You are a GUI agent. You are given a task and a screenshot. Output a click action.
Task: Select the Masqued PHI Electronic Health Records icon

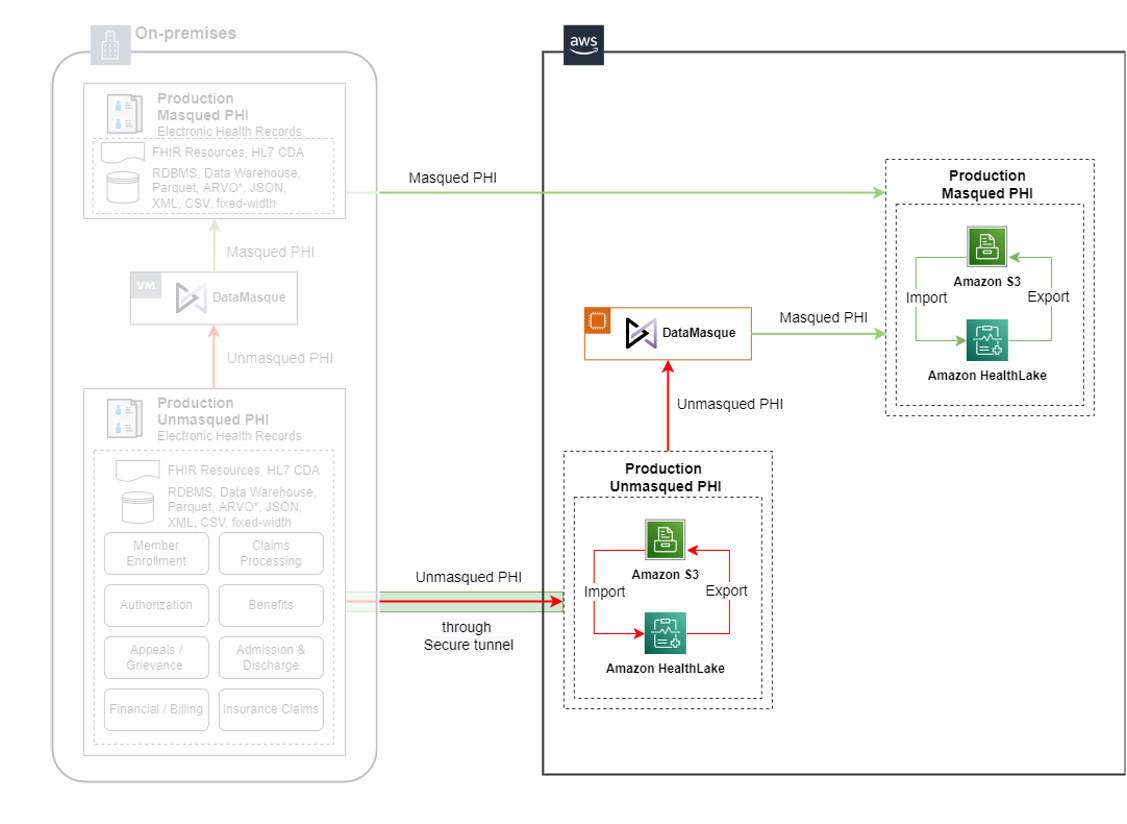[x=125, y=112]
